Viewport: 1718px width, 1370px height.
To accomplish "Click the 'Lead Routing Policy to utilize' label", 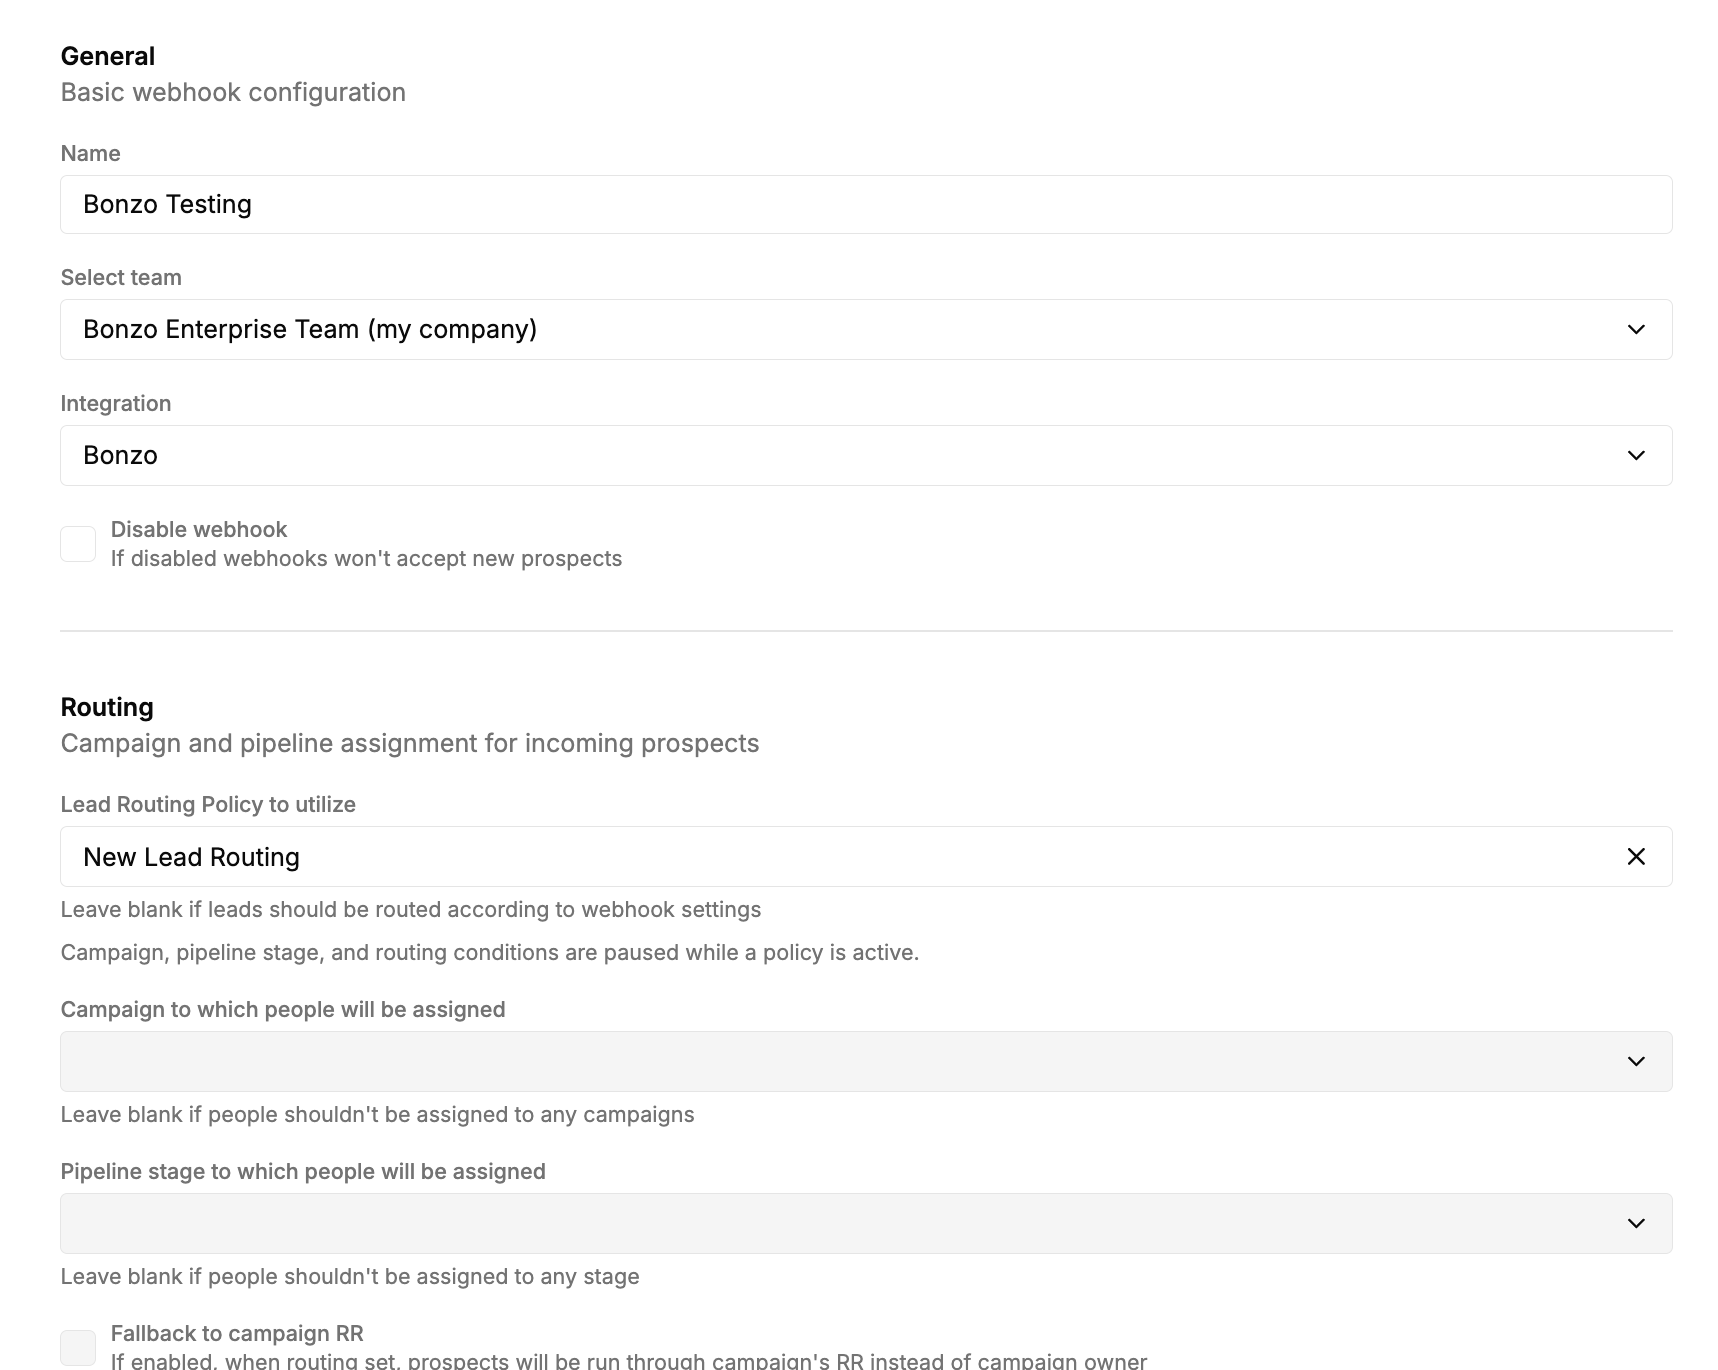I will tap(208, 804).
